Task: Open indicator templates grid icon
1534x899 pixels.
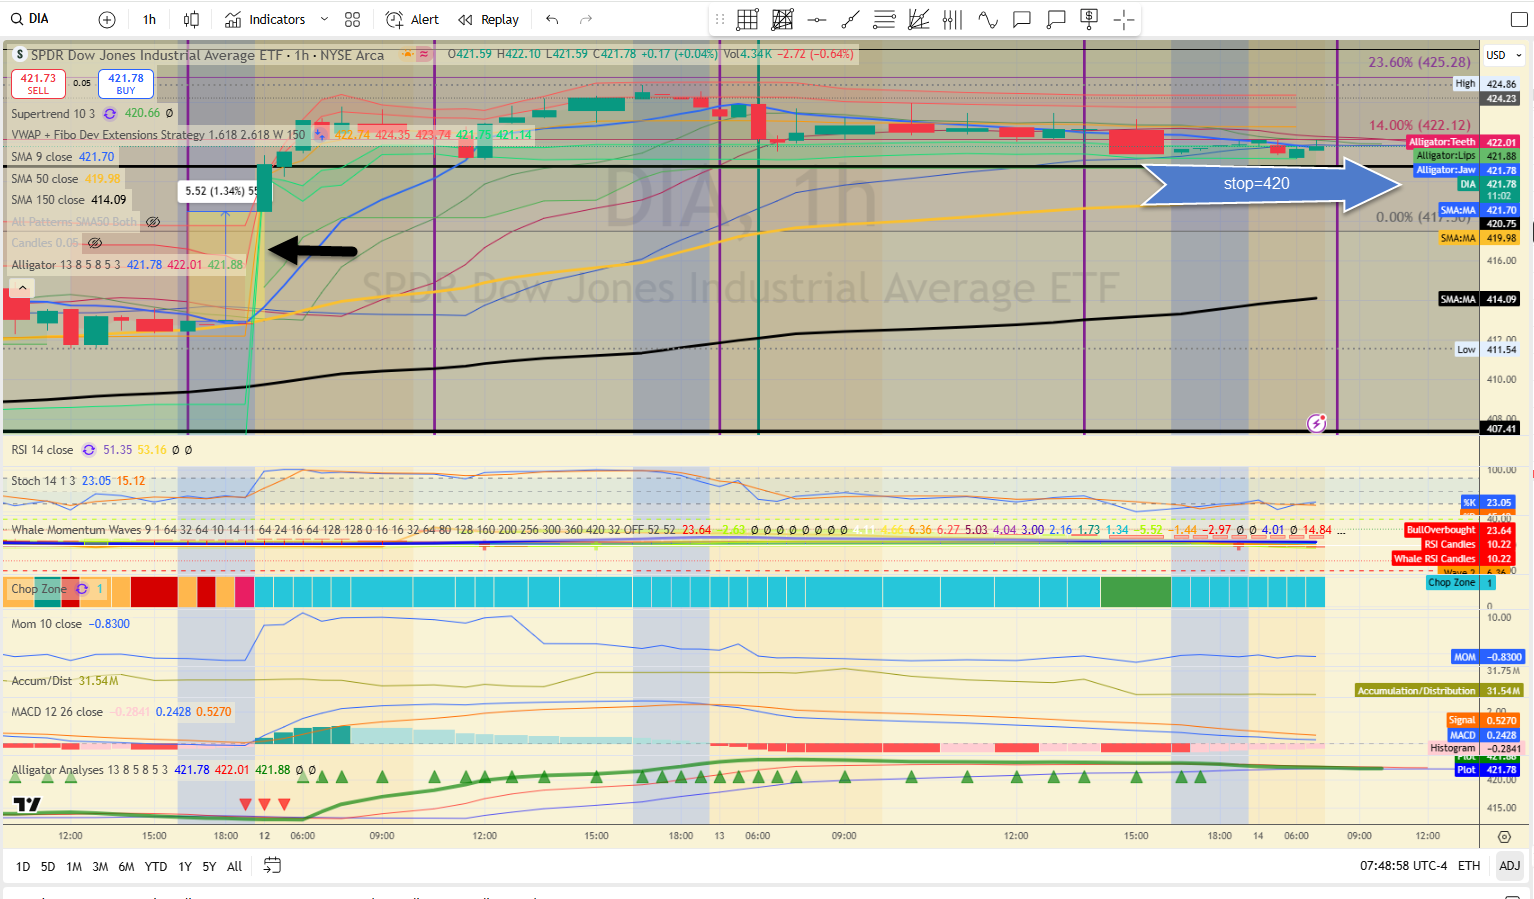Action: click(352, 19)
